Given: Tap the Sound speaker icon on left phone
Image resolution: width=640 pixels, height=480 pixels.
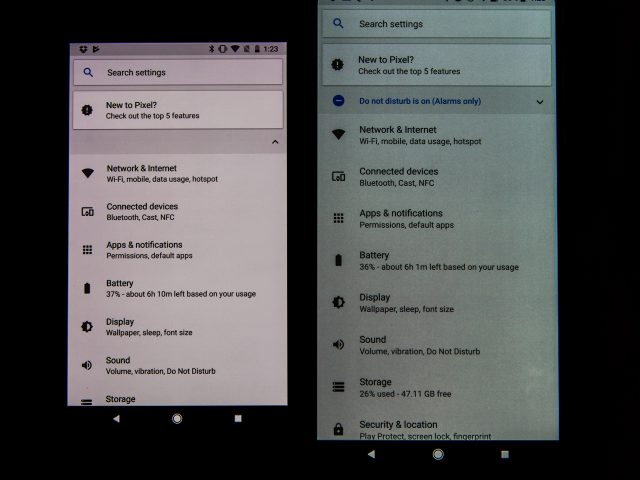Looking at the screenshot, I should click(87, 365).
